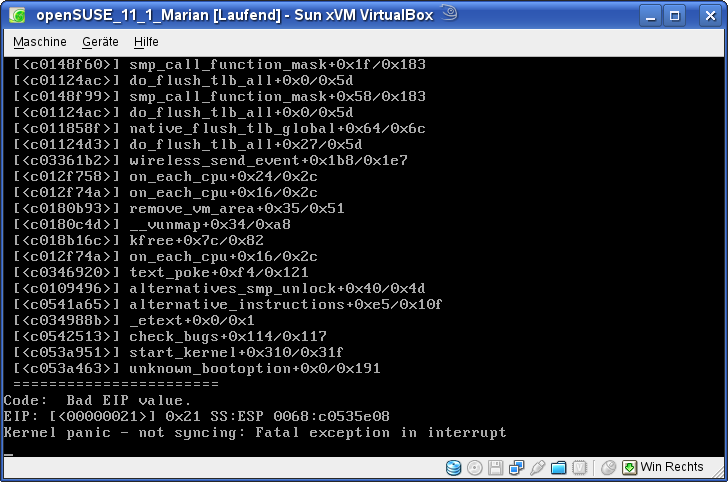Click the Win Rechts host key label

[x=672, y=467]
